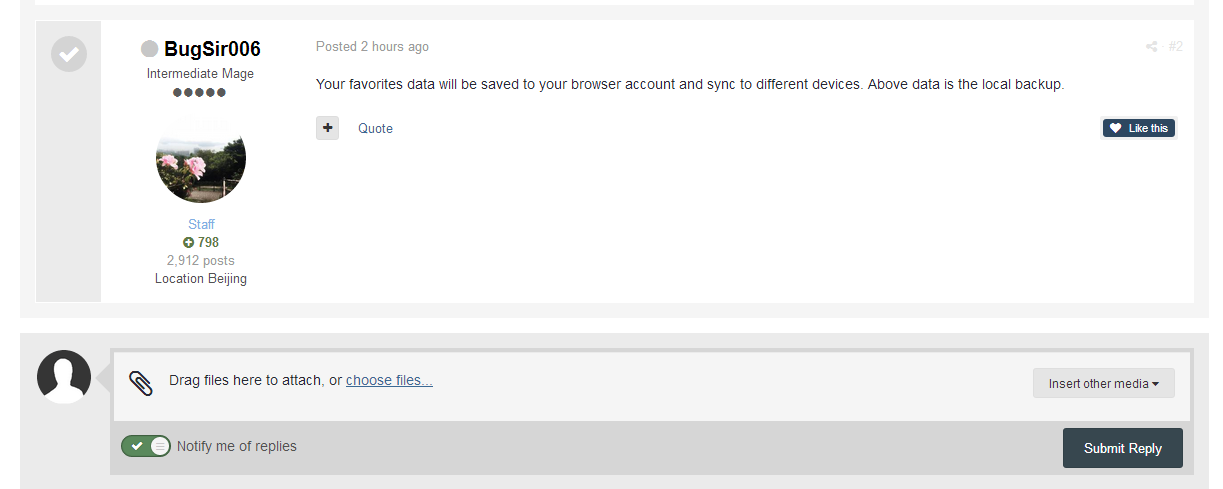1223x489 pixels.
Task: Open the choose files... link
Action: tap(389, 380)
